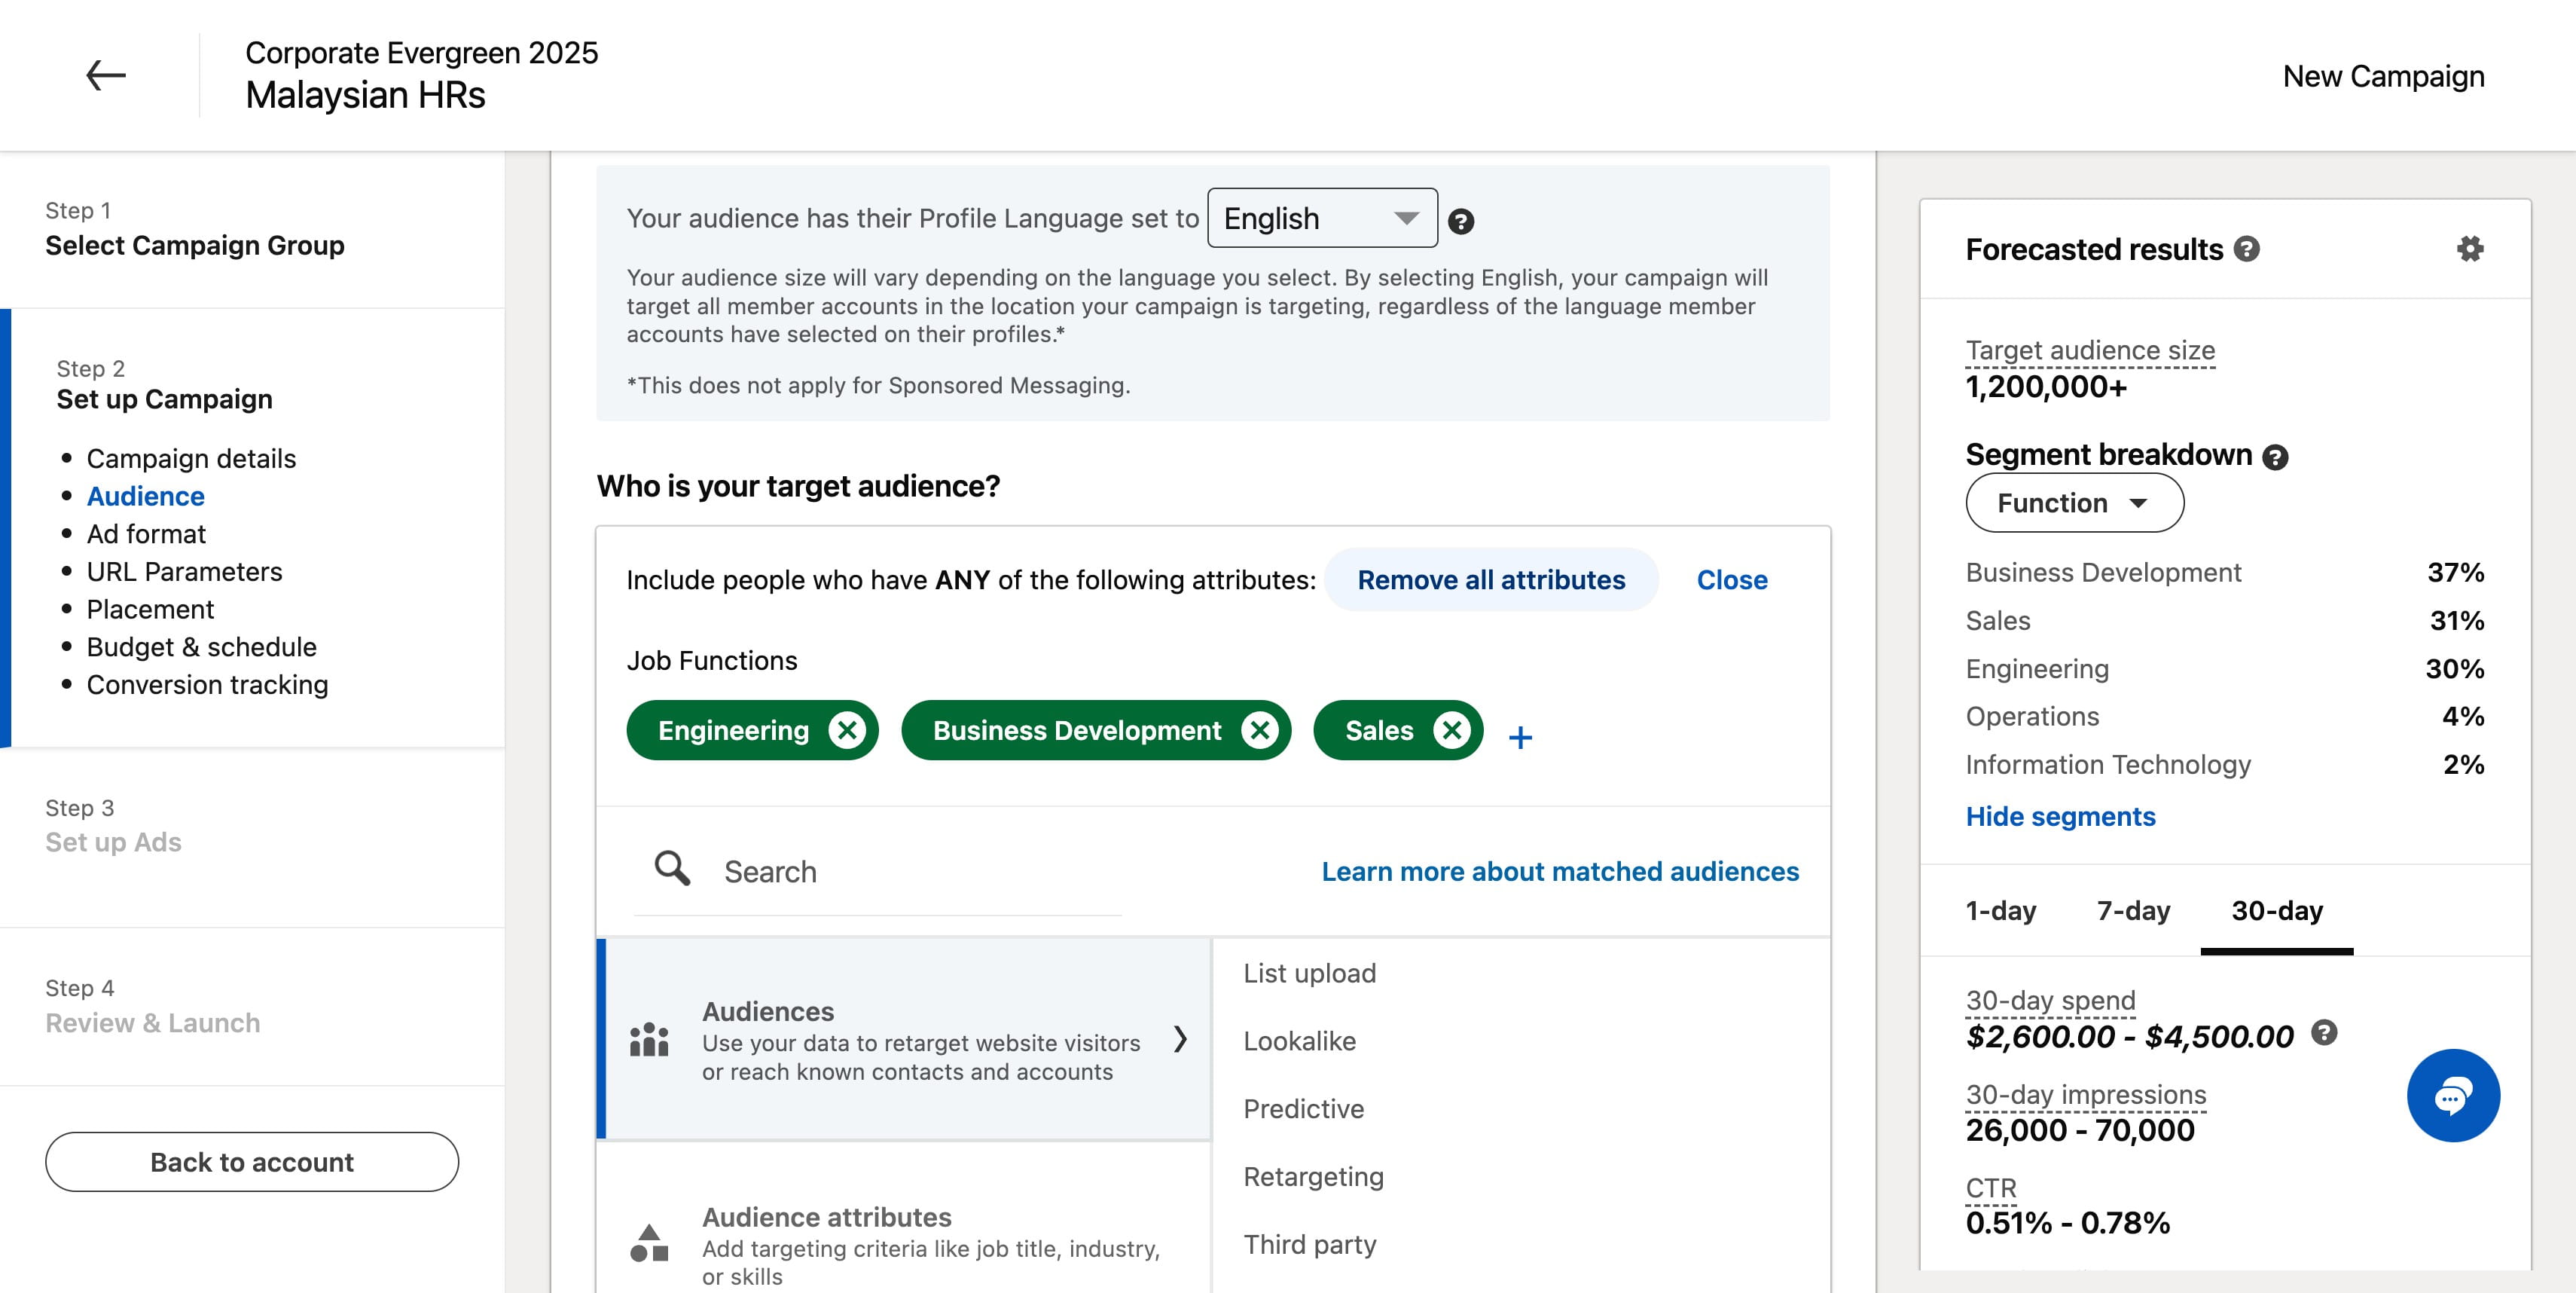Add another job function with plus icon
Screen dimensions: 2576x1293
tap(1520, 737)
